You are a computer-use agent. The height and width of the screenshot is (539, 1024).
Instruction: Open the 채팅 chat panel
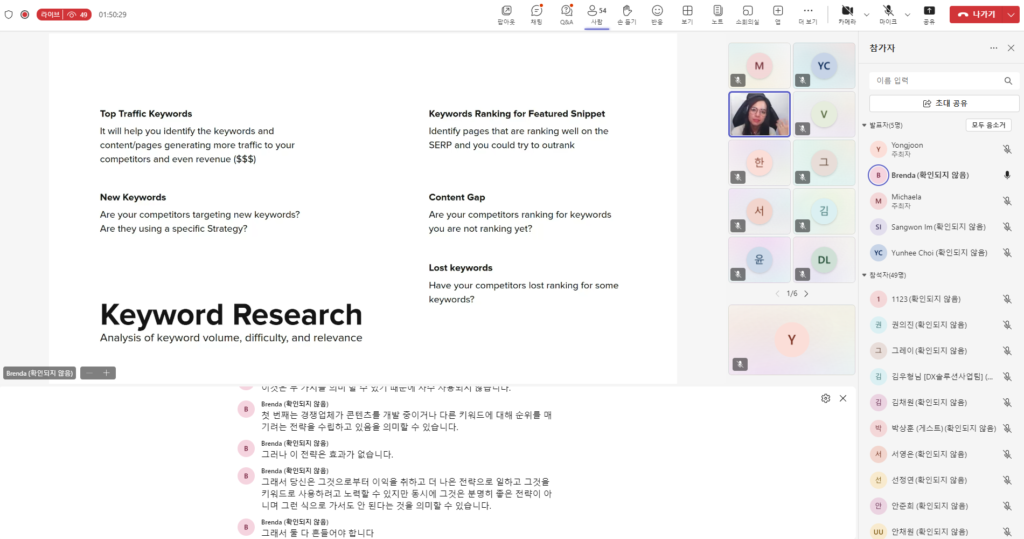536,14
